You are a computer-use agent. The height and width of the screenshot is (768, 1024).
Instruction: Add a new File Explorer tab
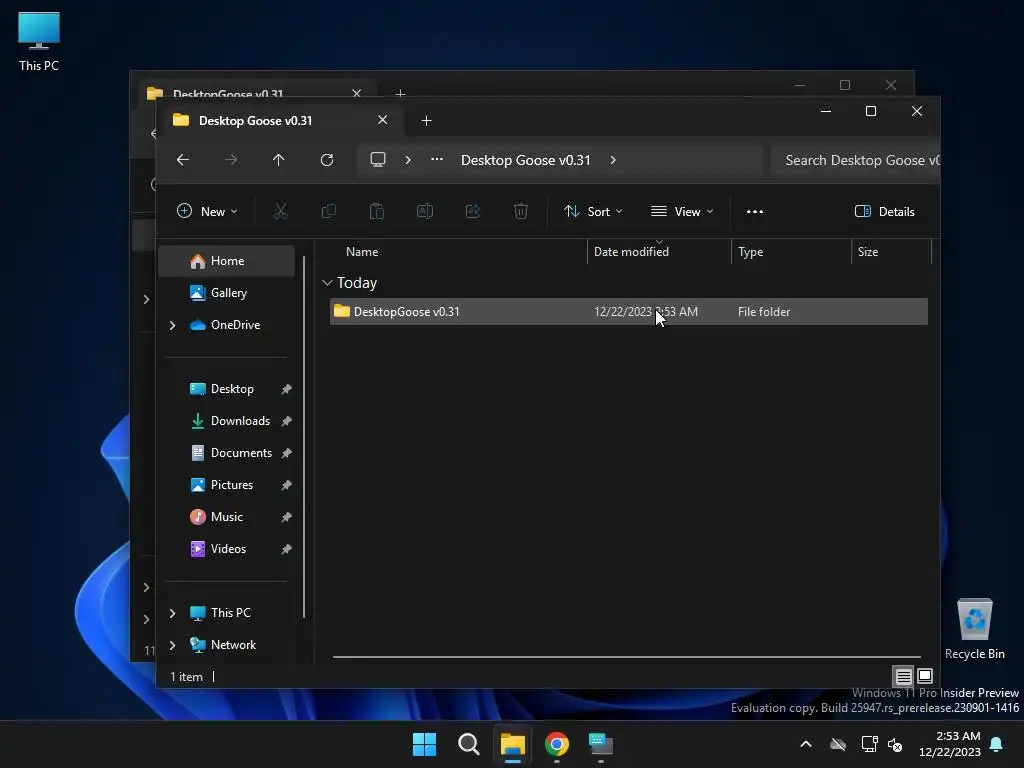(426, 121)
